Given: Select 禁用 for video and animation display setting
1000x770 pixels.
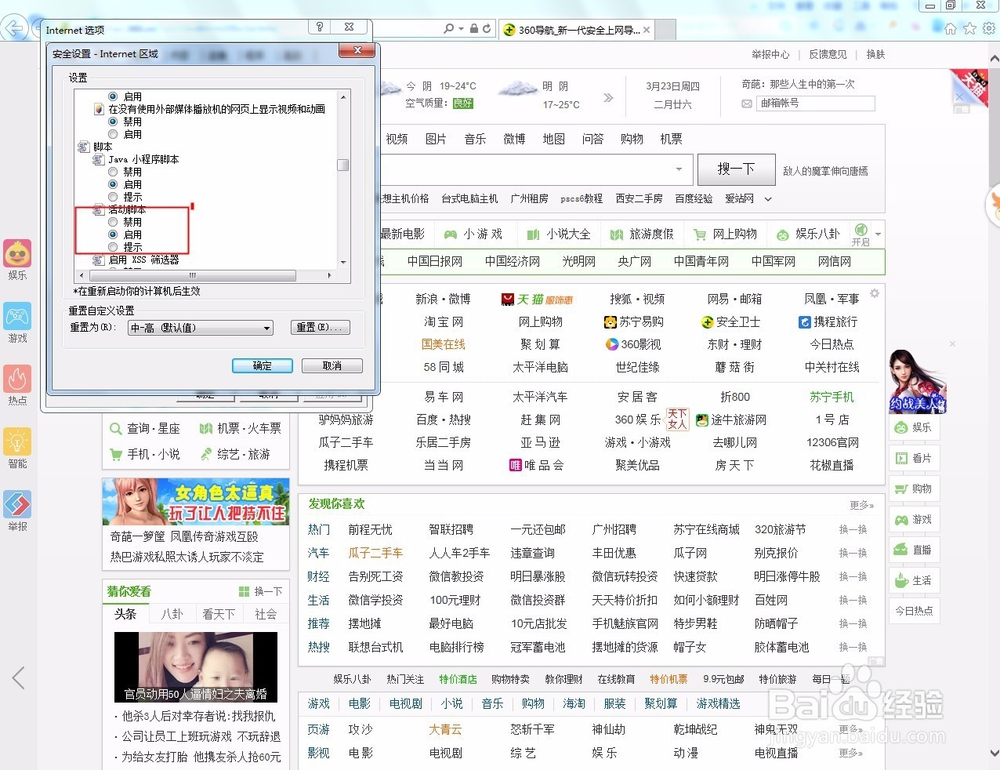Looking at the screenshot, I should [113, 122].
